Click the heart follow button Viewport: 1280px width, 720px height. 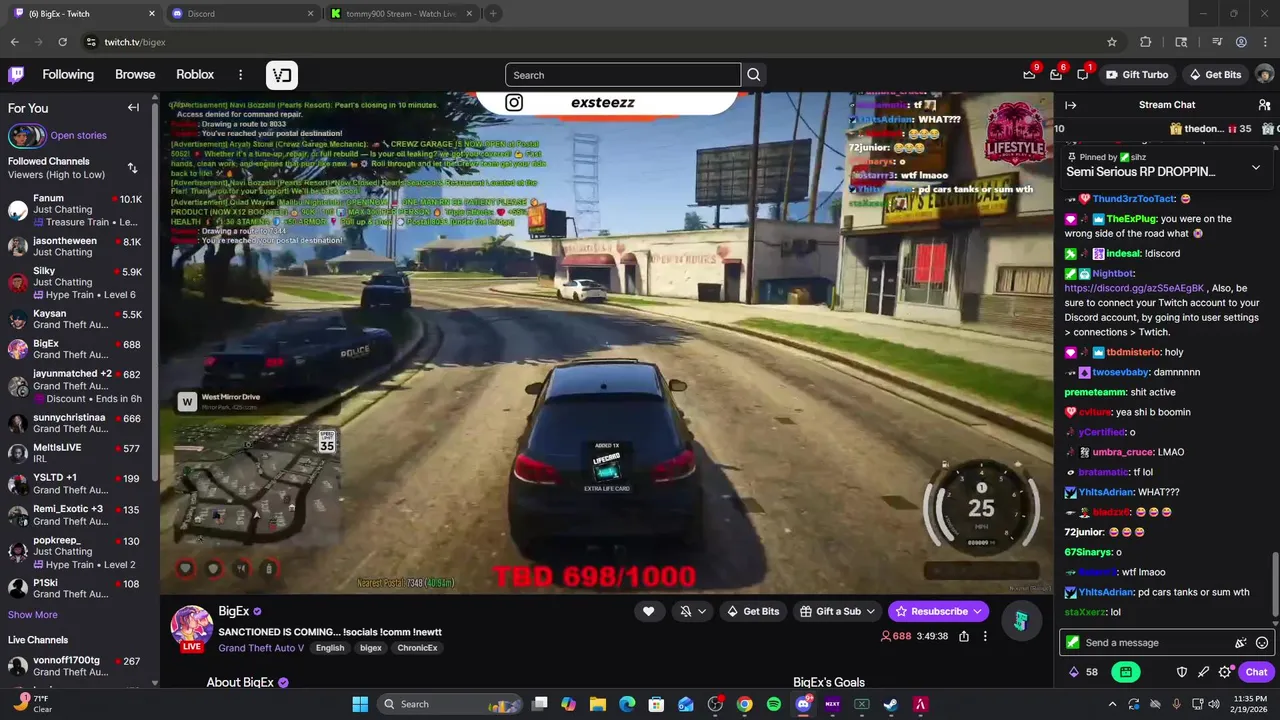[648, 611]
